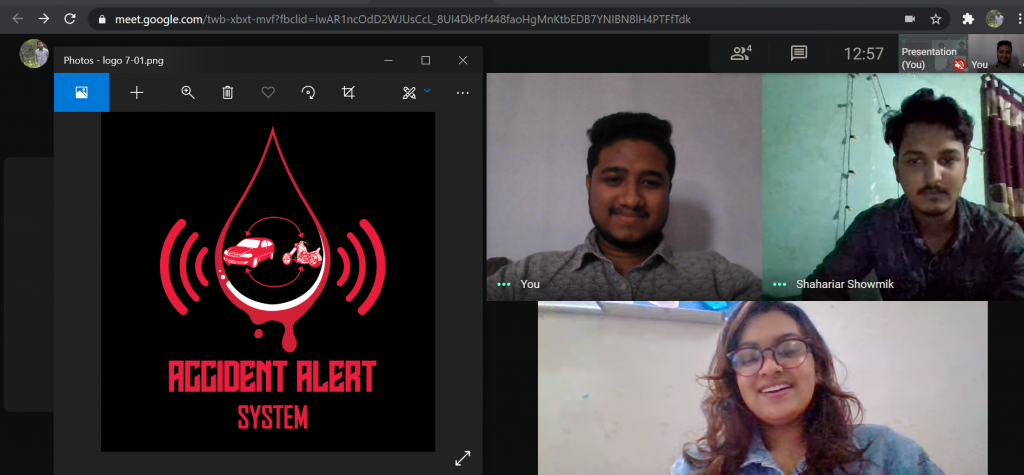Show the participants list in Meet

740,54
